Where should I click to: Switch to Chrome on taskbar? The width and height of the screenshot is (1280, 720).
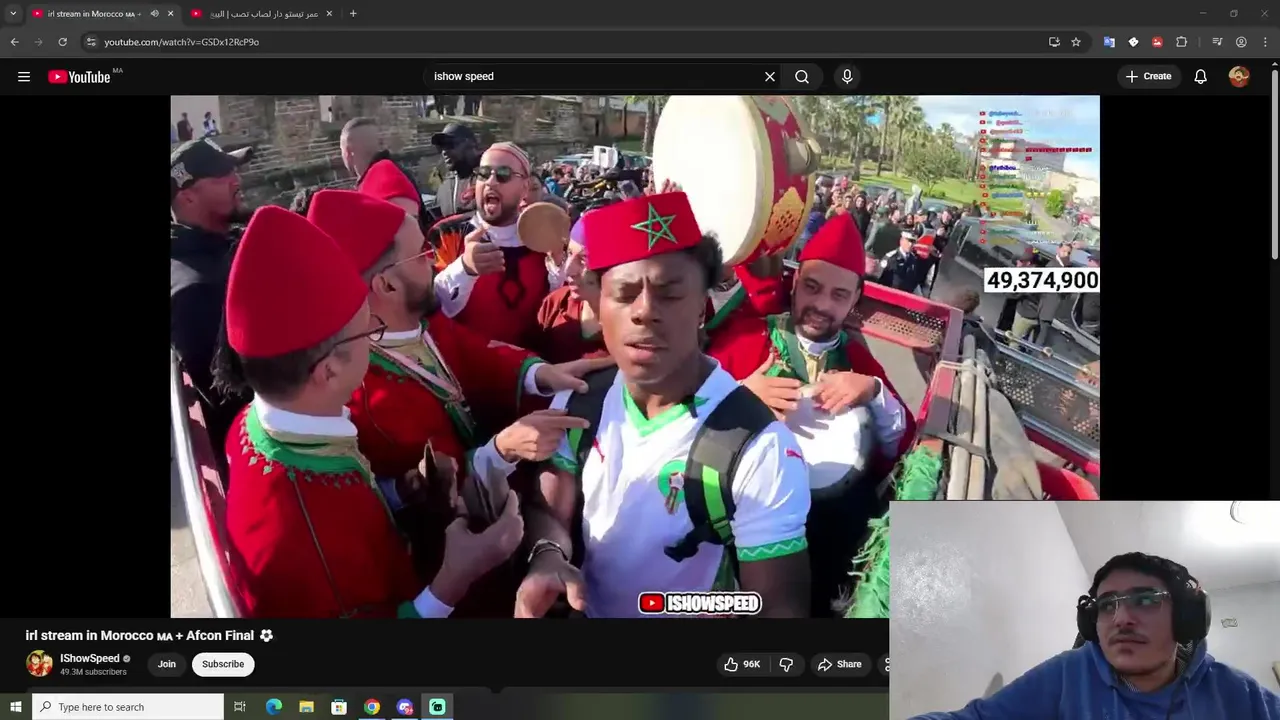pyautogui.click(x=372, y=707)
